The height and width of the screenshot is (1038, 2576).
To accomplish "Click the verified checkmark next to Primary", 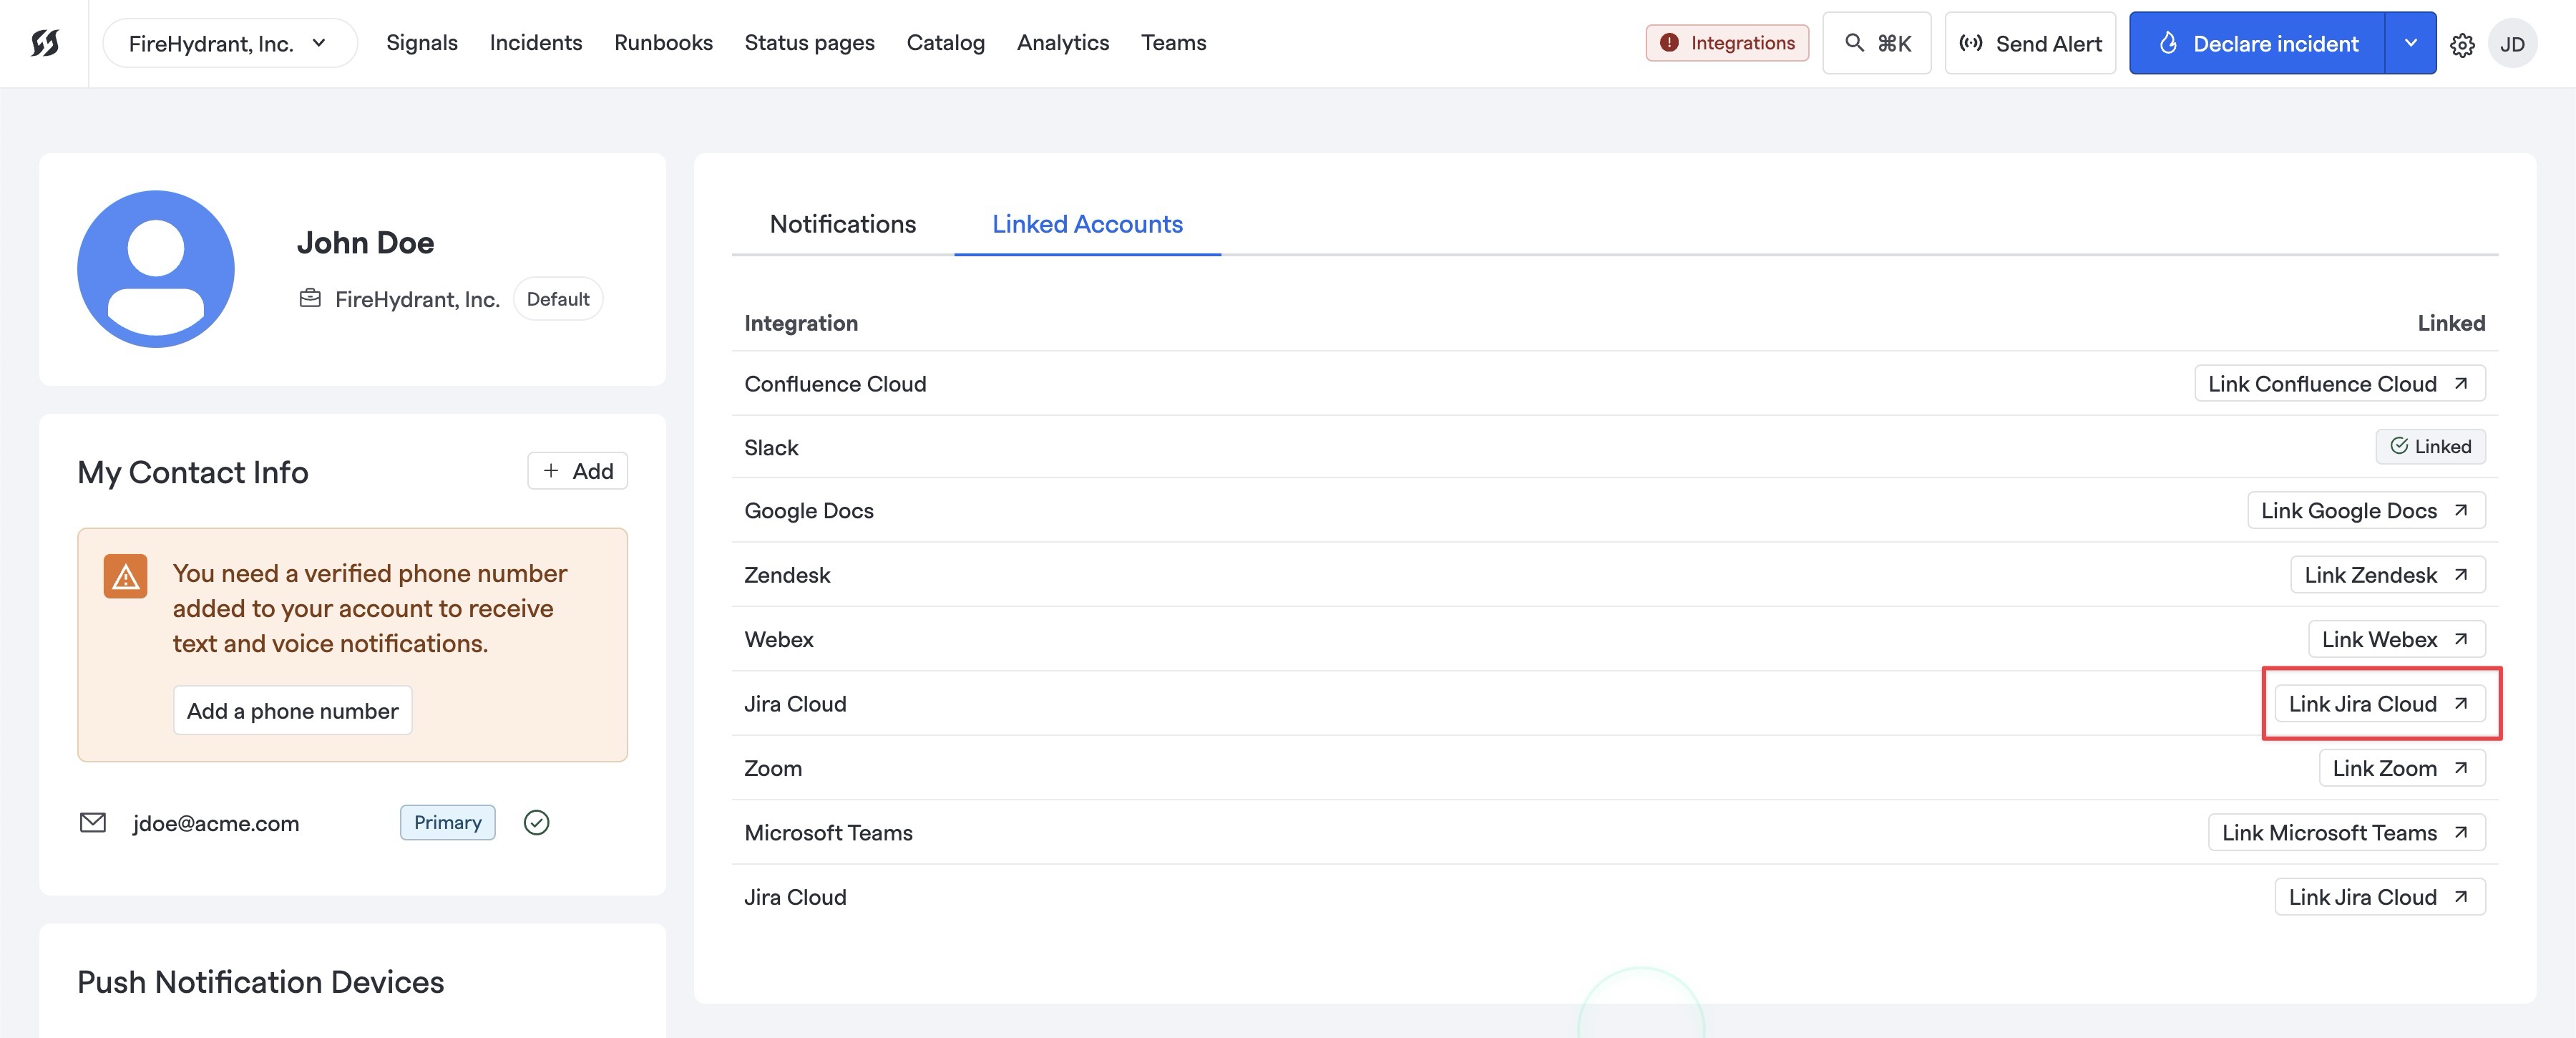I will (x=537, y=822).
